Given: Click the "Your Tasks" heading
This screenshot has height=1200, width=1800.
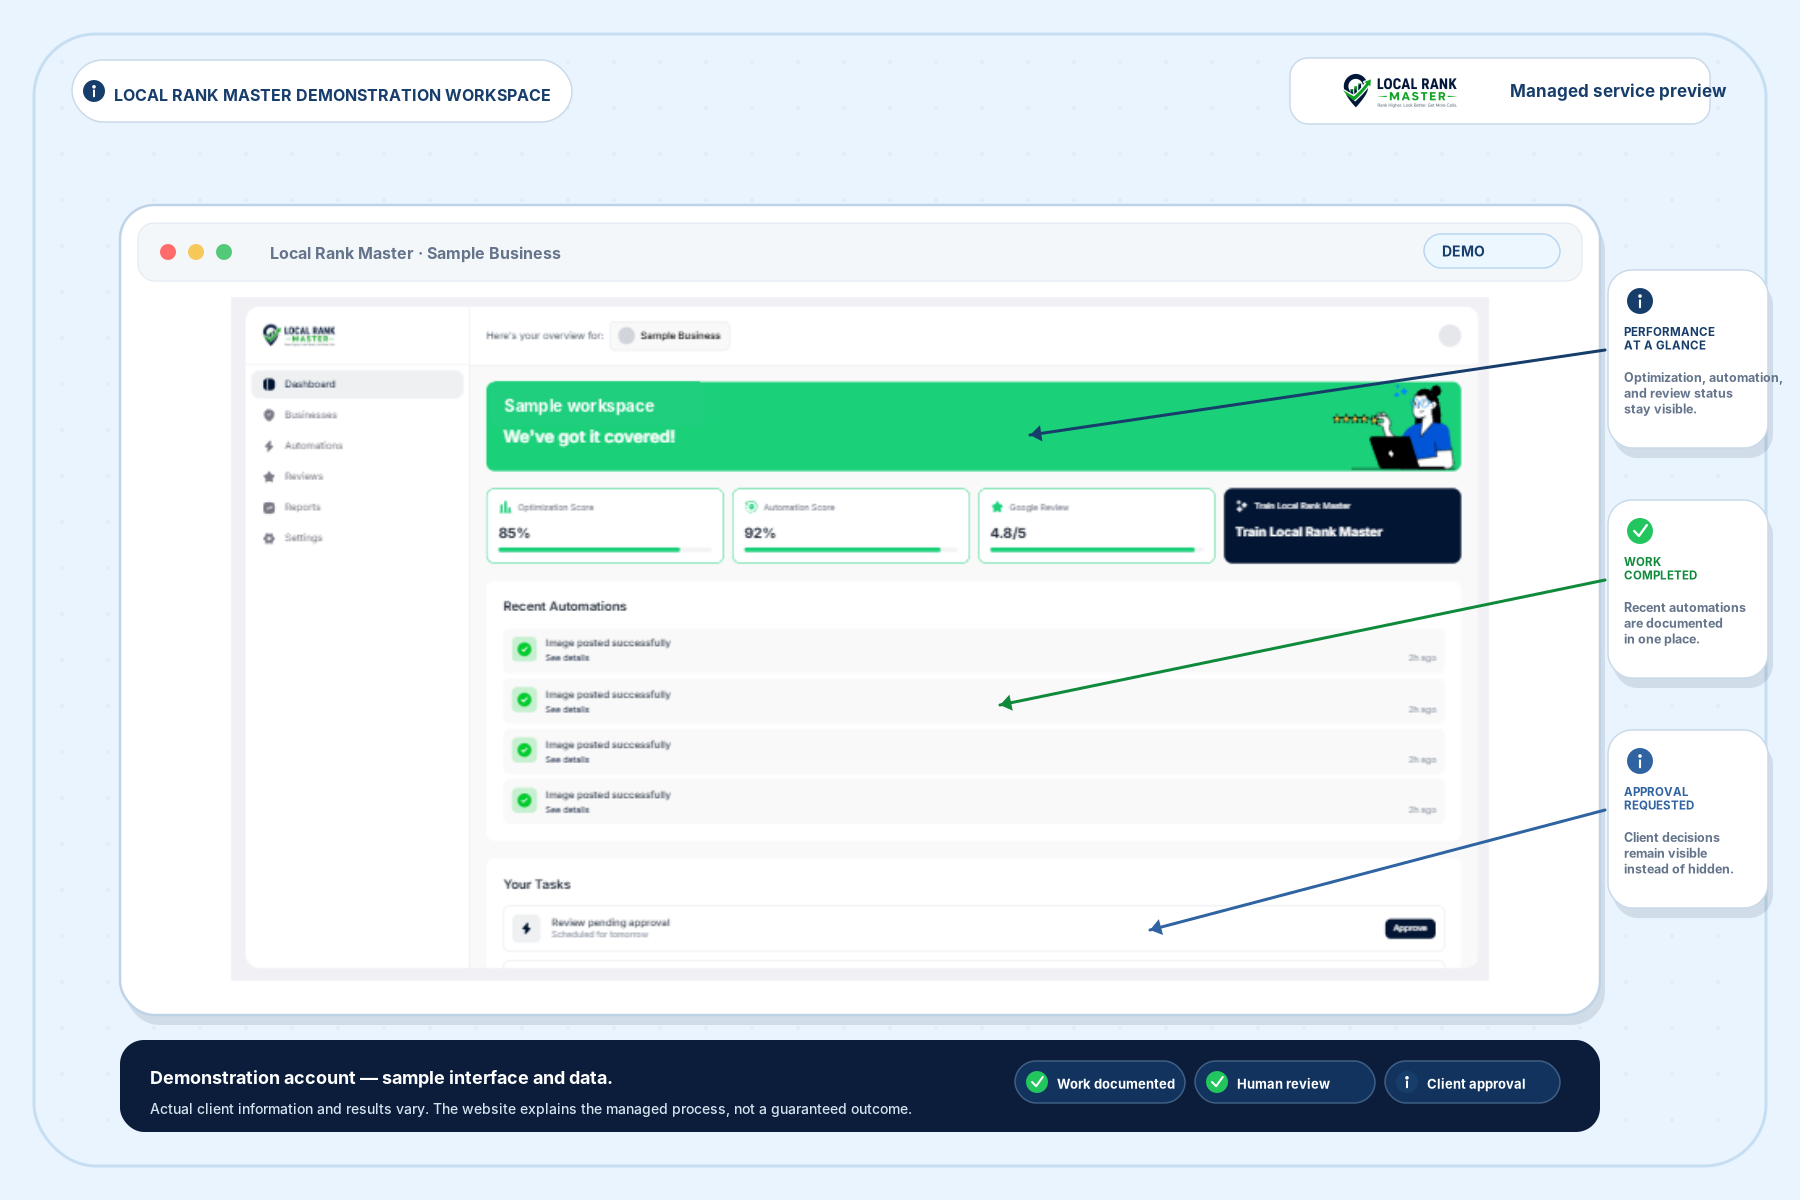Looking at the screenshot, I should 537,884.
